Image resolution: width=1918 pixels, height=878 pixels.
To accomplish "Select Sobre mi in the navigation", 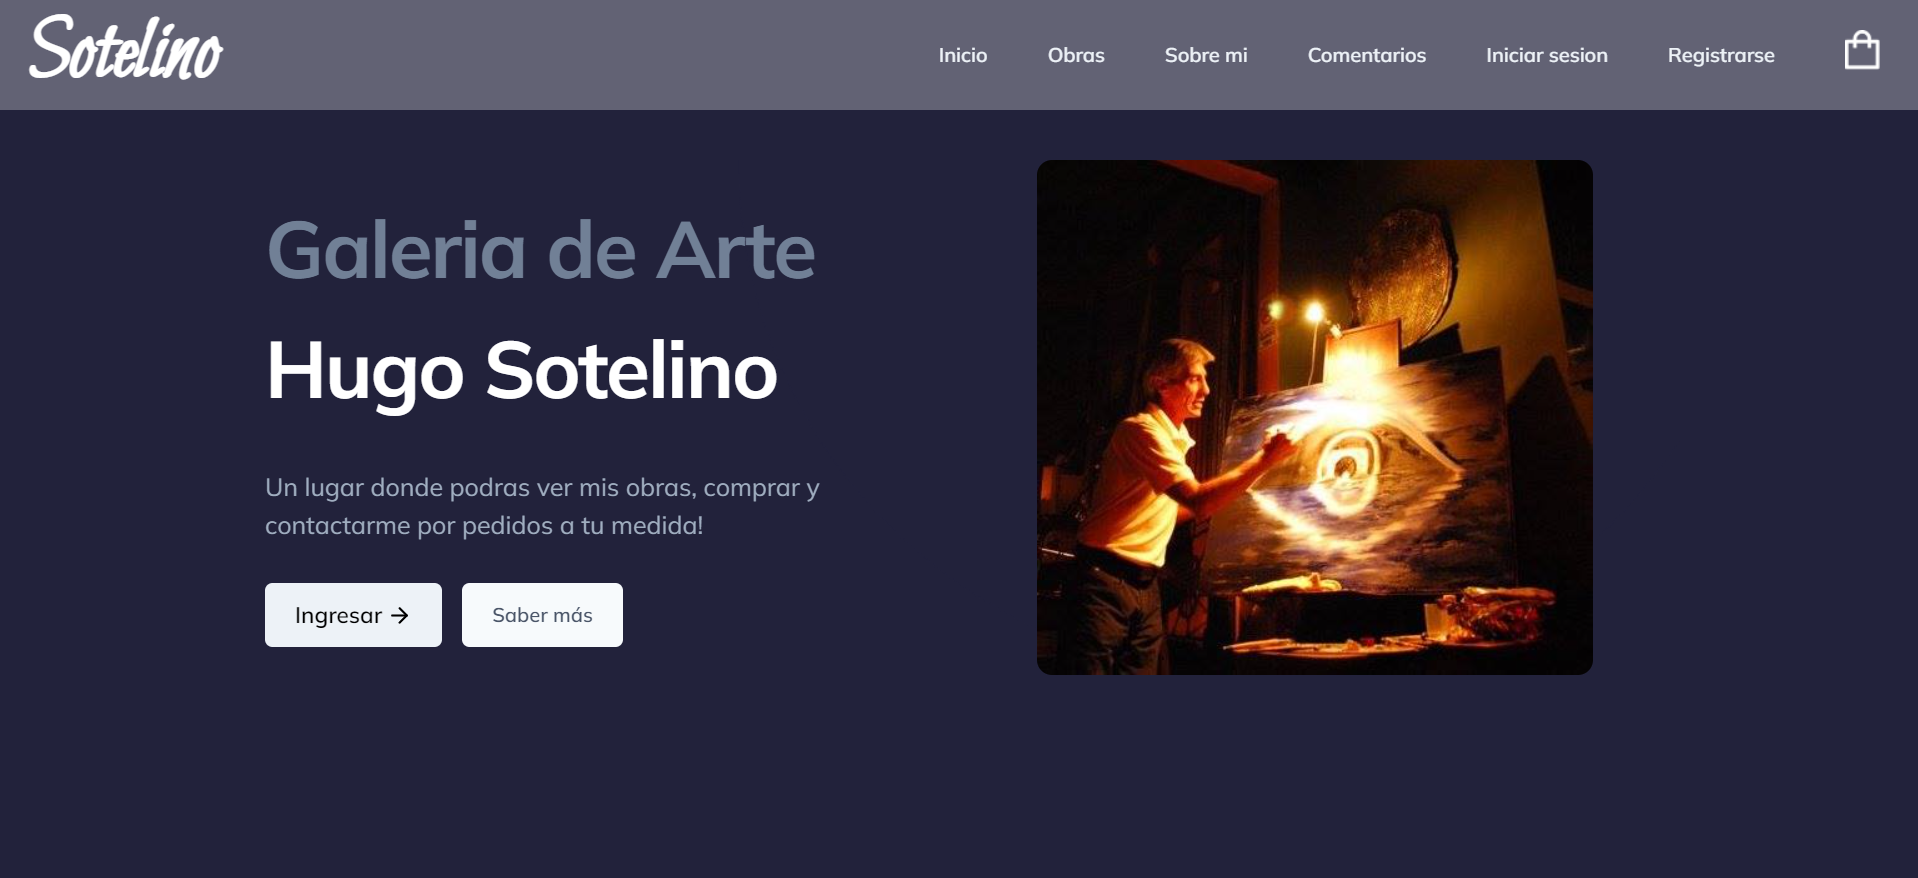I will [x=1205, y=56].
